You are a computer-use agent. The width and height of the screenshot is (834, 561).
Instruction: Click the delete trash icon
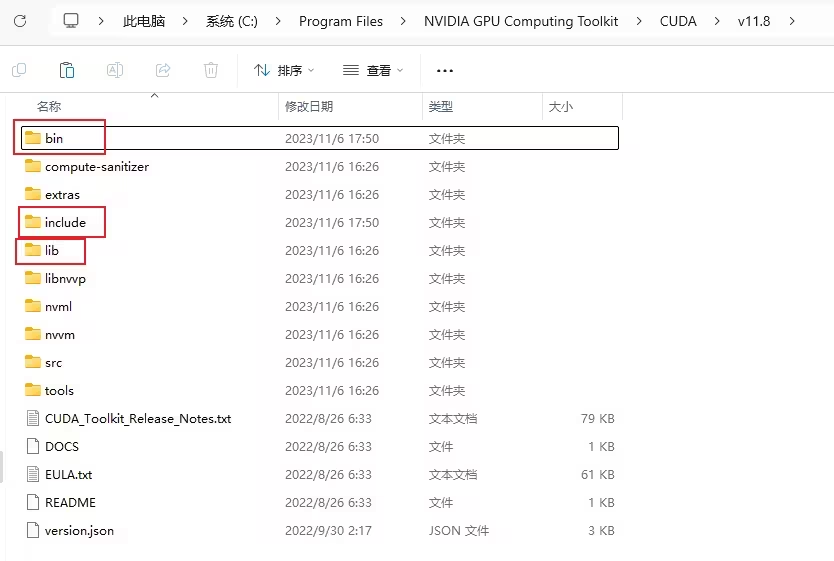(211, 70)
